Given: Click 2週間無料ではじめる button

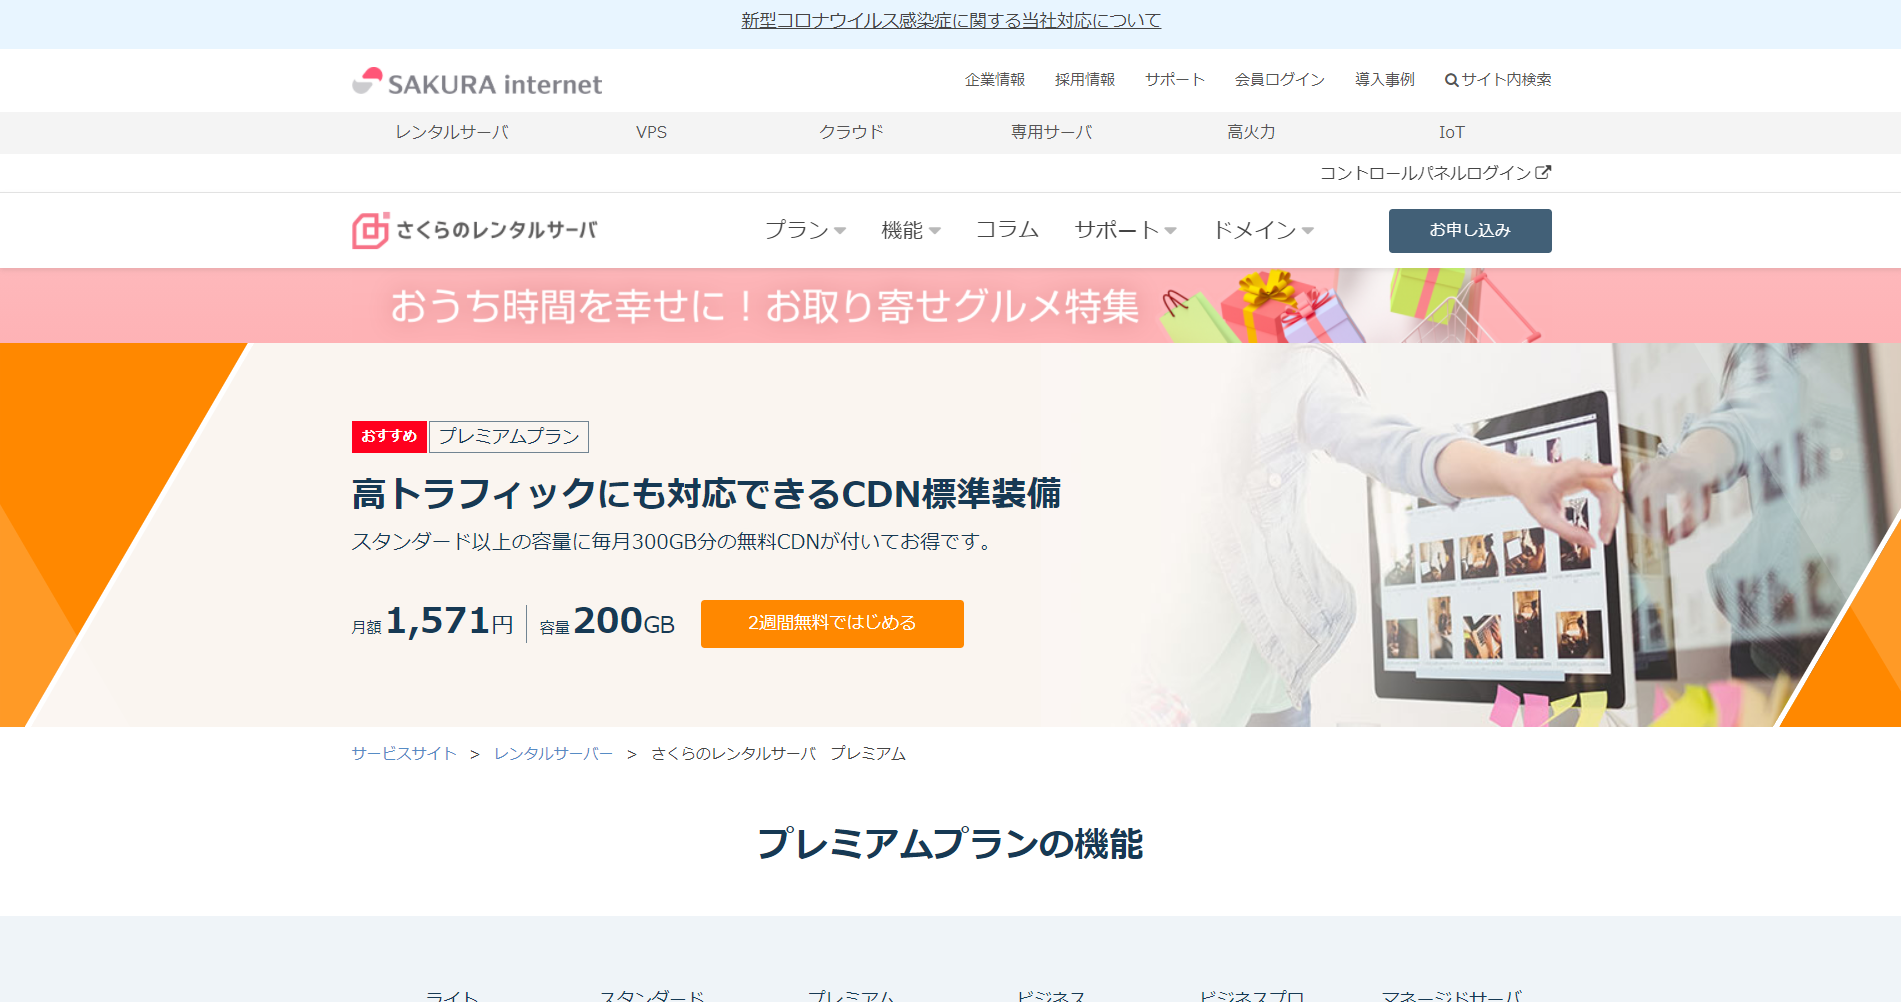Looking at the screenshot, I should pyautogui.click(x=832, y=624).
